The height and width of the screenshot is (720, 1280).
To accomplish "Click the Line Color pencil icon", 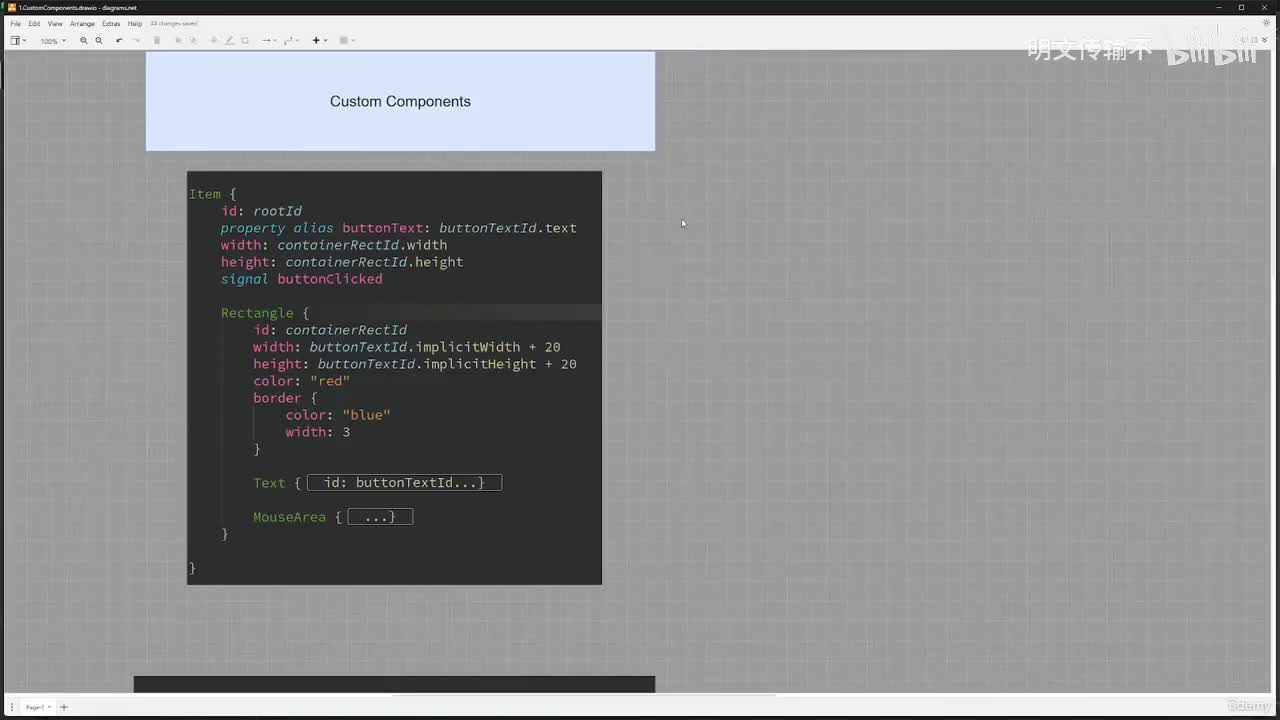I will [229, 41].
